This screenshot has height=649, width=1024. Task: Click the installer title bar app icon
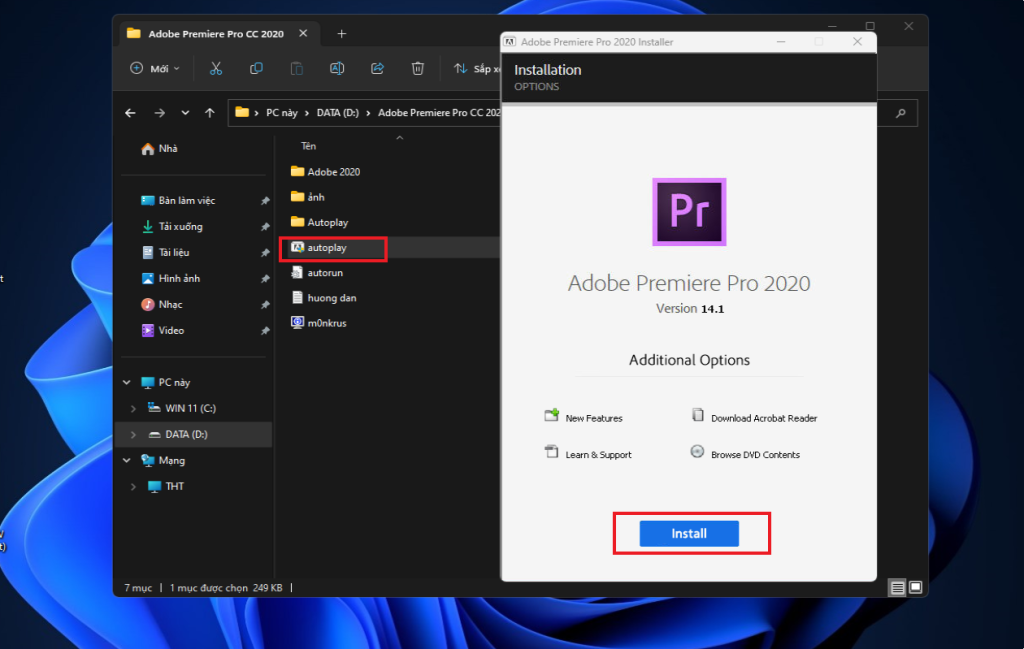(509, 42)
